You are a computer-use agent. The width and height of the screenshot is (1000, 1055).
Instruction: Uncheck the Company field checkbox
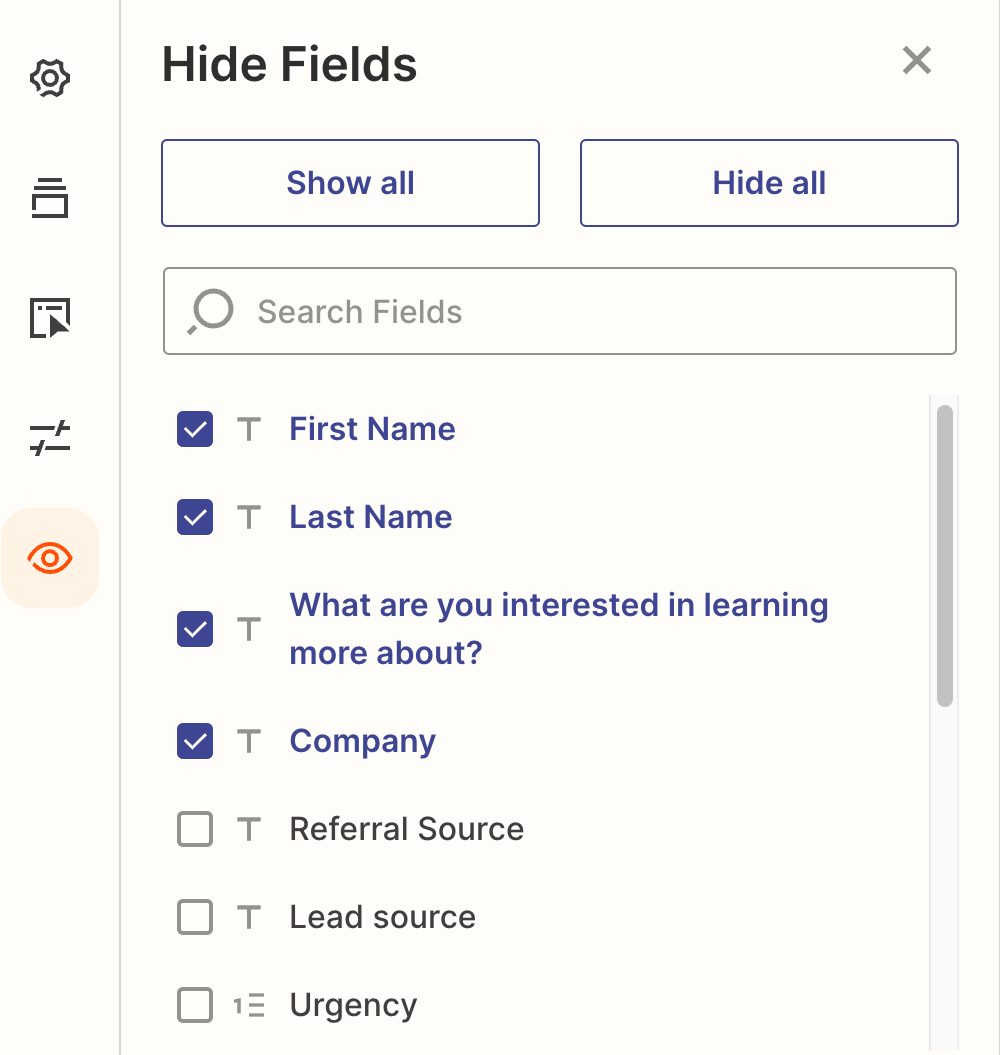(x=195, y=741)
